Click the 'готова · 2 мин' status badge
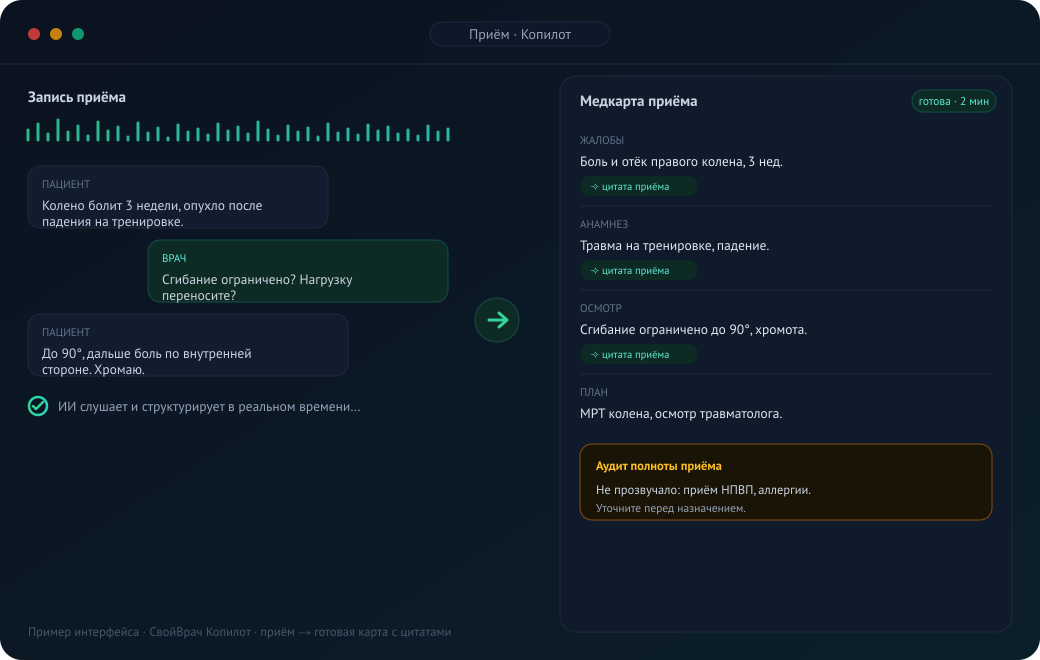1040x660 pixels. pos(953,101)
